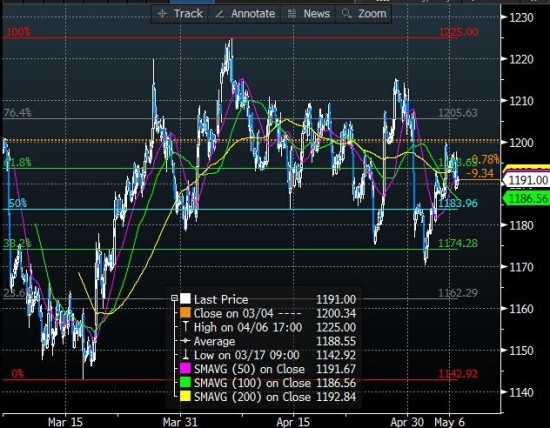Screen dimensions: 550x428
Task: Click the Zoom magnifier icon
Action: [x=347, y=14]
